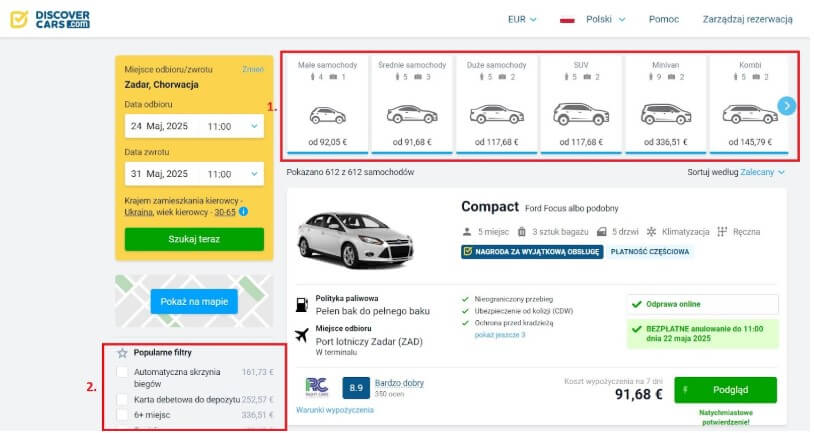Viewport: 814px width, 433px height.
Task: Click the Pokaż na mapie button
Action: pyautogui.click(x=194, y=302)
